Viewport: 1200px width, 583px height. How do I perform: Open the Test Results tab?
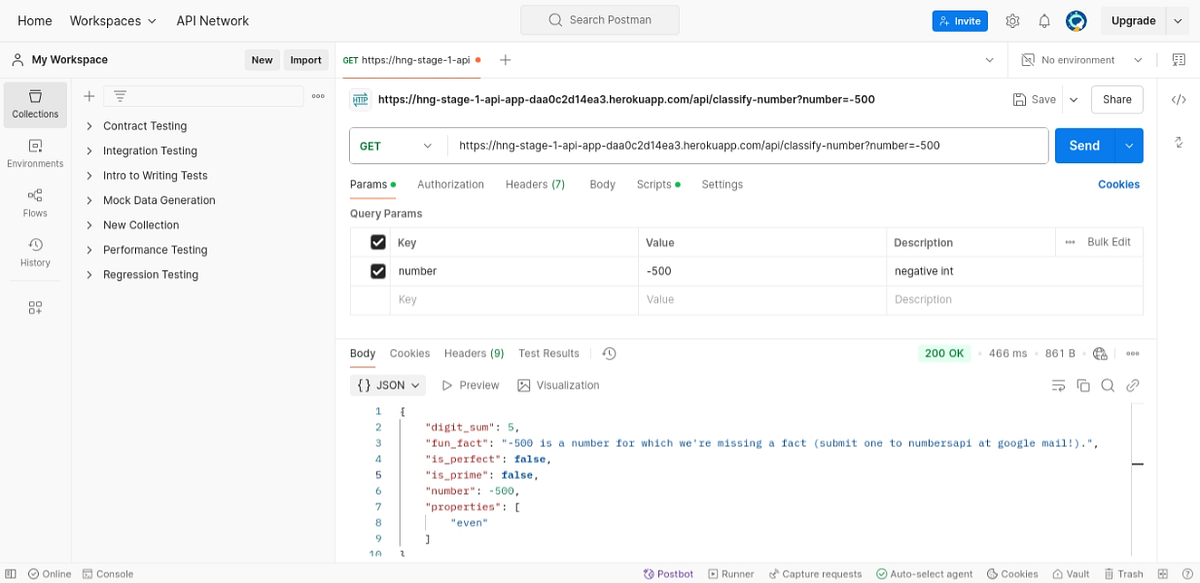pyautogui.click(x=548, y=353)
